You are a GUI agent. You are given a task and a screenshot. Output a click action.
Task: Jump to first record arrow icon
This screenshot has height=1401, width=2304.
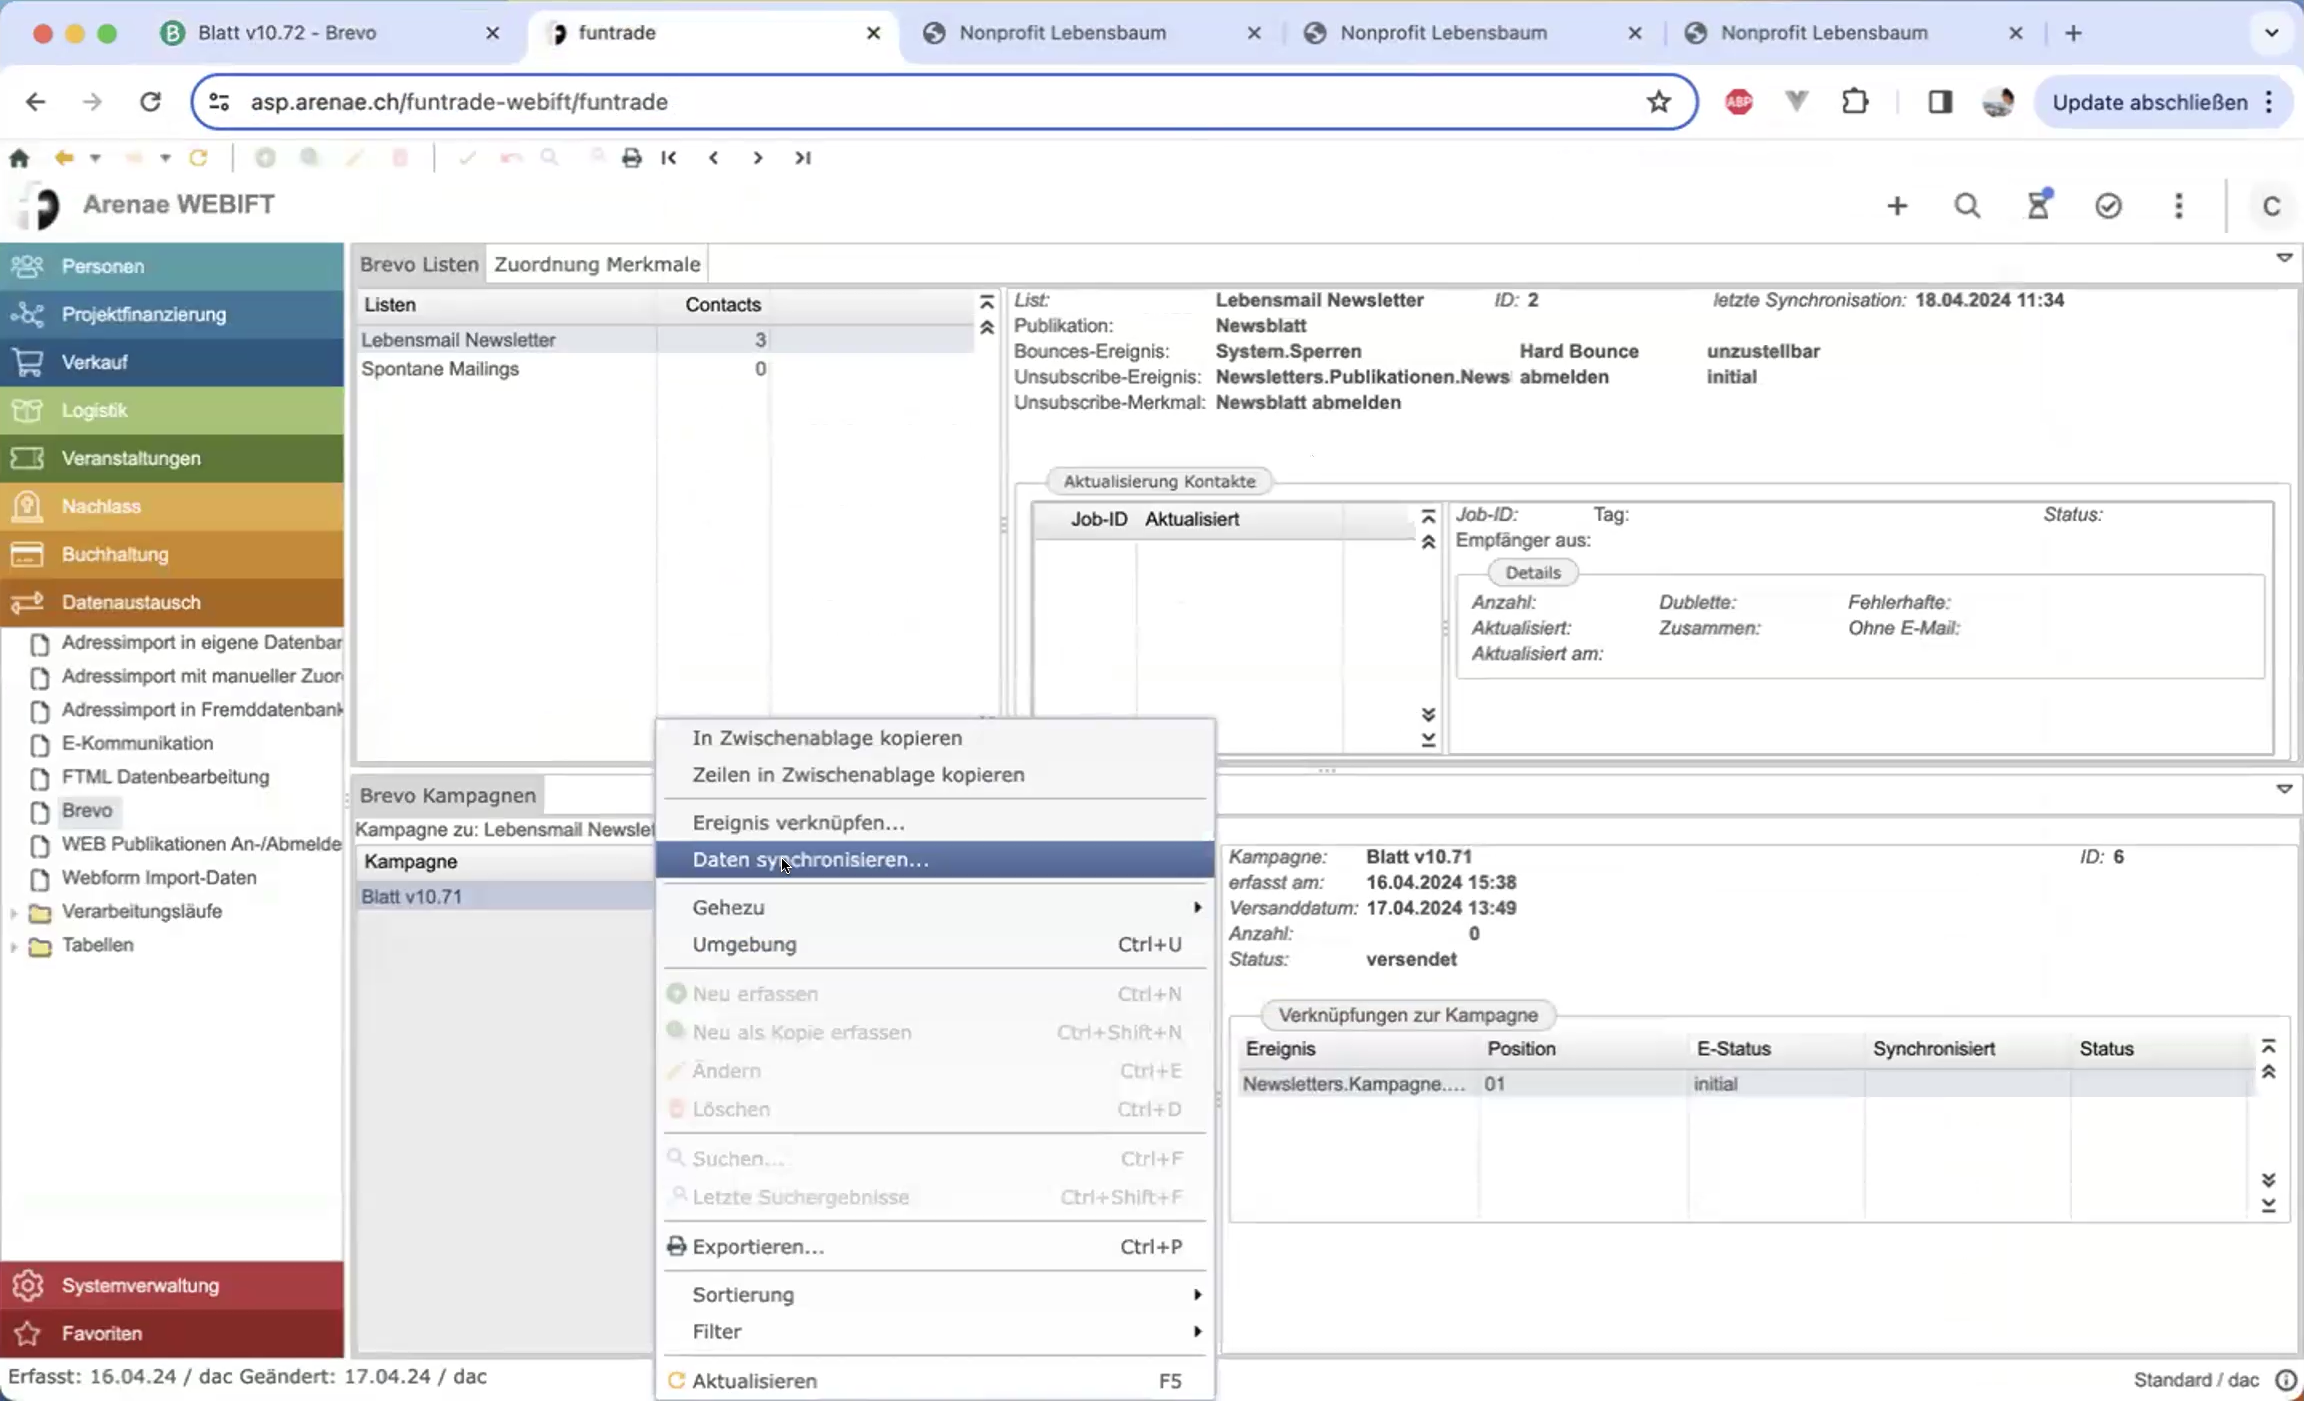669,158
